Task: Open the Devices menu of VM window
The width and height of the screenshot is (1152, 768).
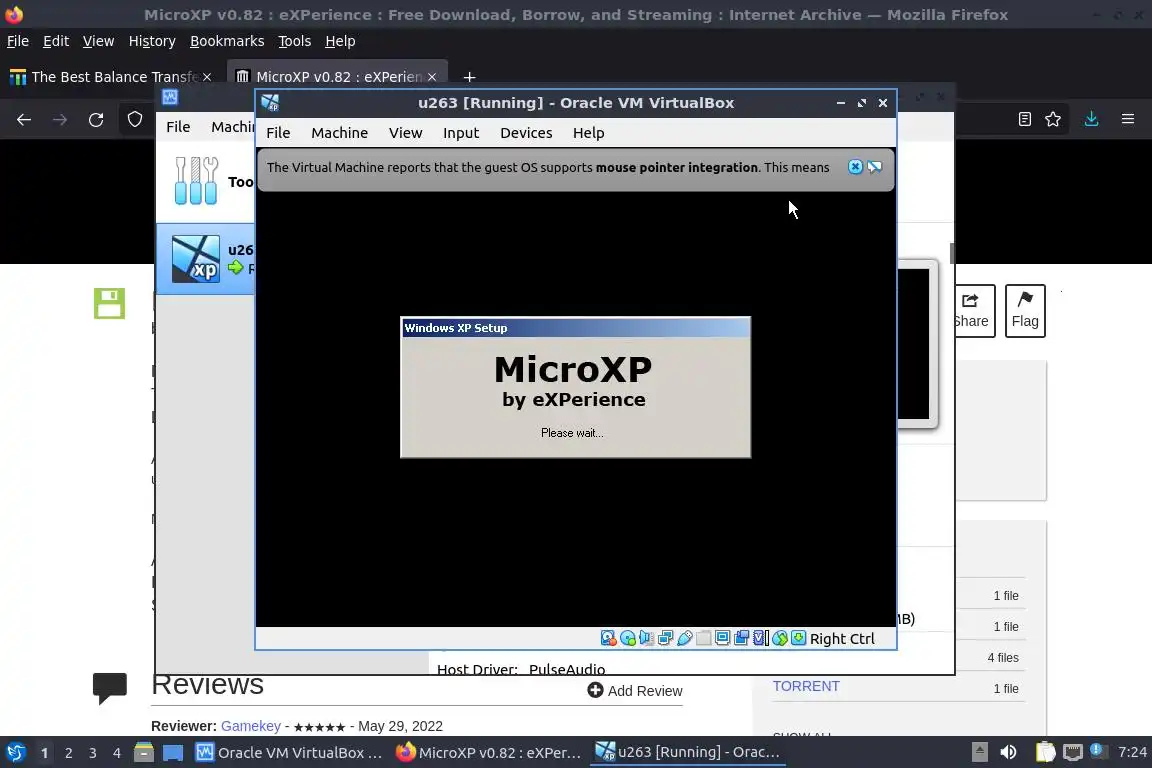Action: [526, 133]
